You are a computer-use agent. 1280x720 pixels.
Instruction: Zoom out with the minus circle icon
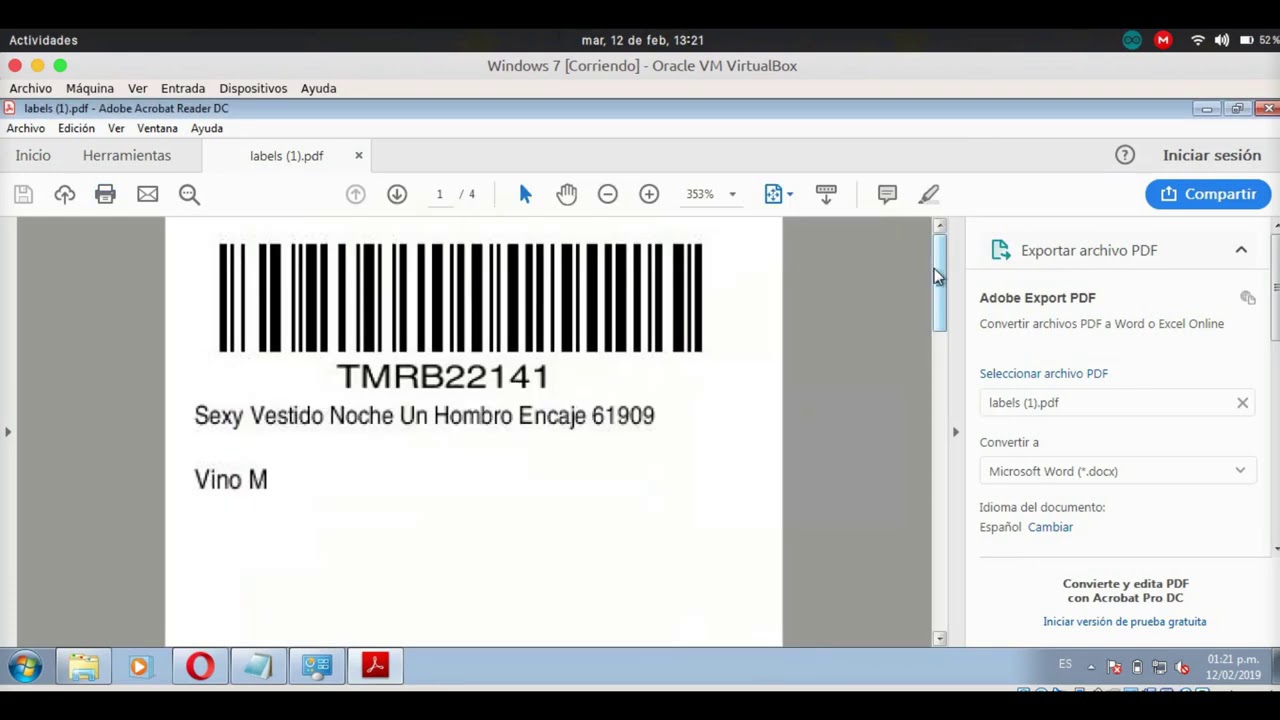click(608, 194)
